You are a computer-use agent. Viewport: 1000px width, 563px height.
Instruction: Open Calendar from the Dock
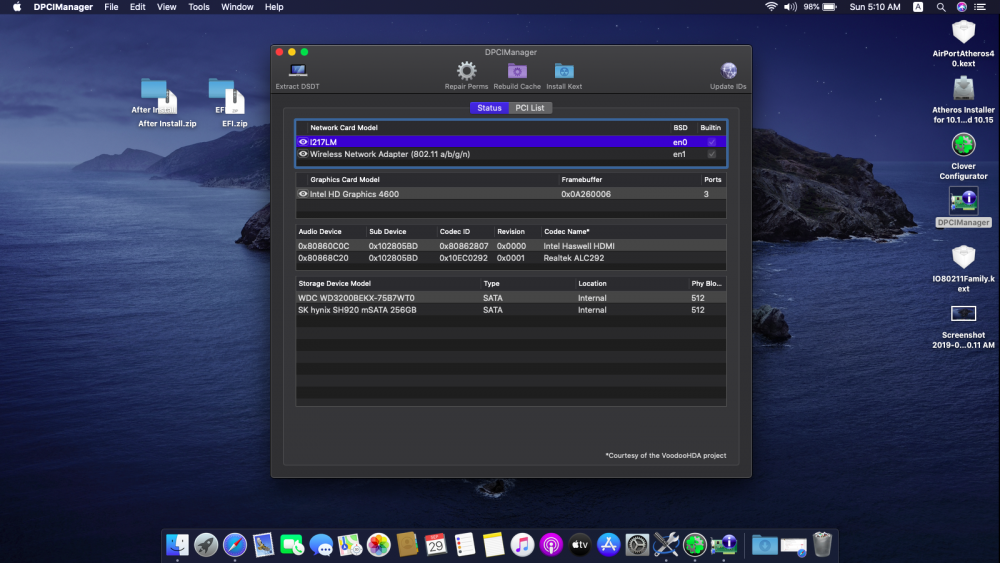coord(436,545)
